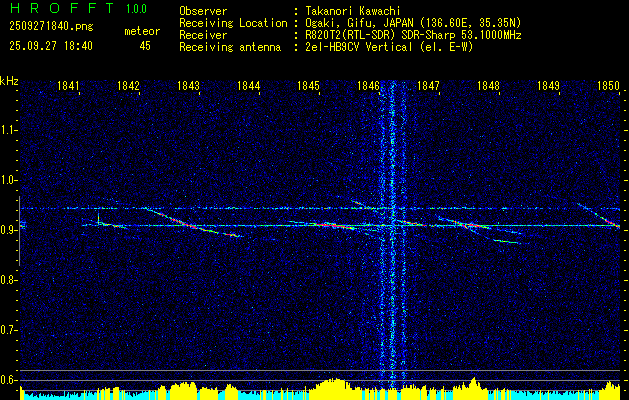Click the kHz axis unit label
629x400 pixels.
coord(9,81)
